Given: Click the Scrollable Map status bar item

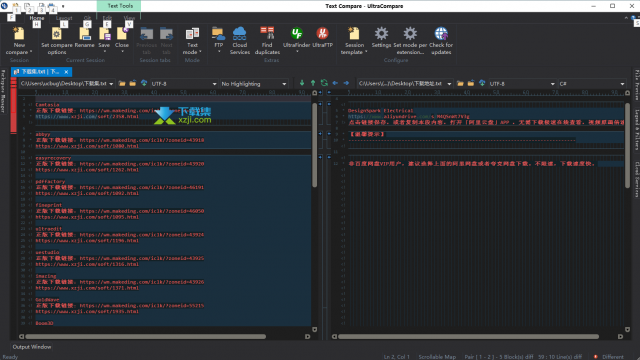Looking at the screenshot, I should tap(437, 357).
